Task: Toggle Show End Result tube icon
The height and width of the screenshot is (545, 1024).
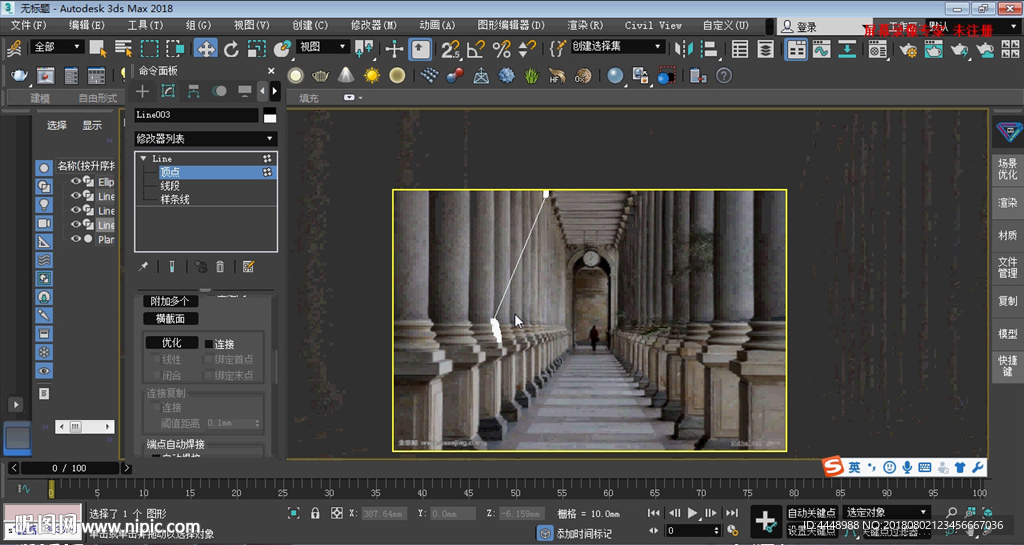Action: point(172,266)
